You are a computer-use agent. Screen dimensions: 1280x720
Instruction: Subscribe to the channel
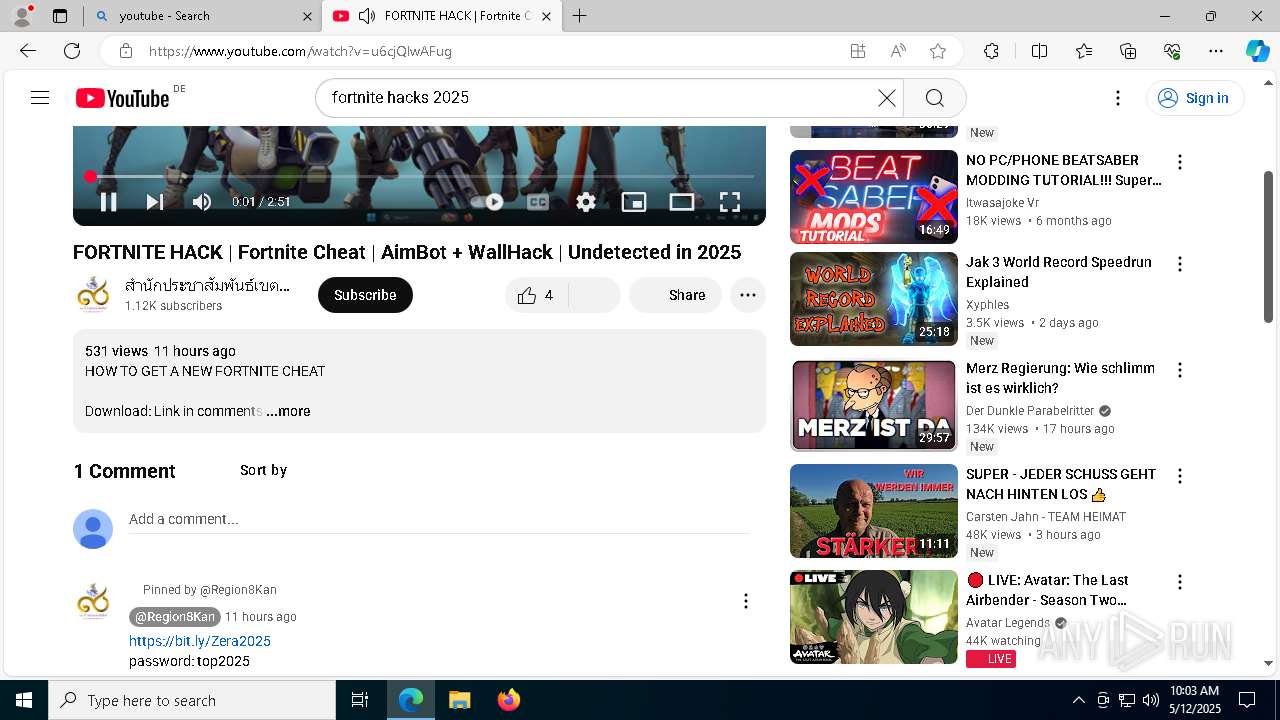pos(365,295)
